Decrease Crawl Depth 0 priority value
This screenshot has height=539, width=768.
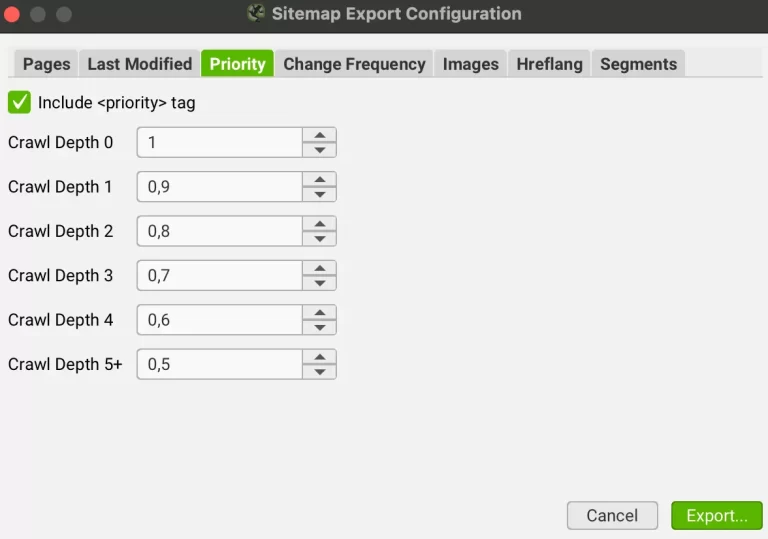click(319, 150)
